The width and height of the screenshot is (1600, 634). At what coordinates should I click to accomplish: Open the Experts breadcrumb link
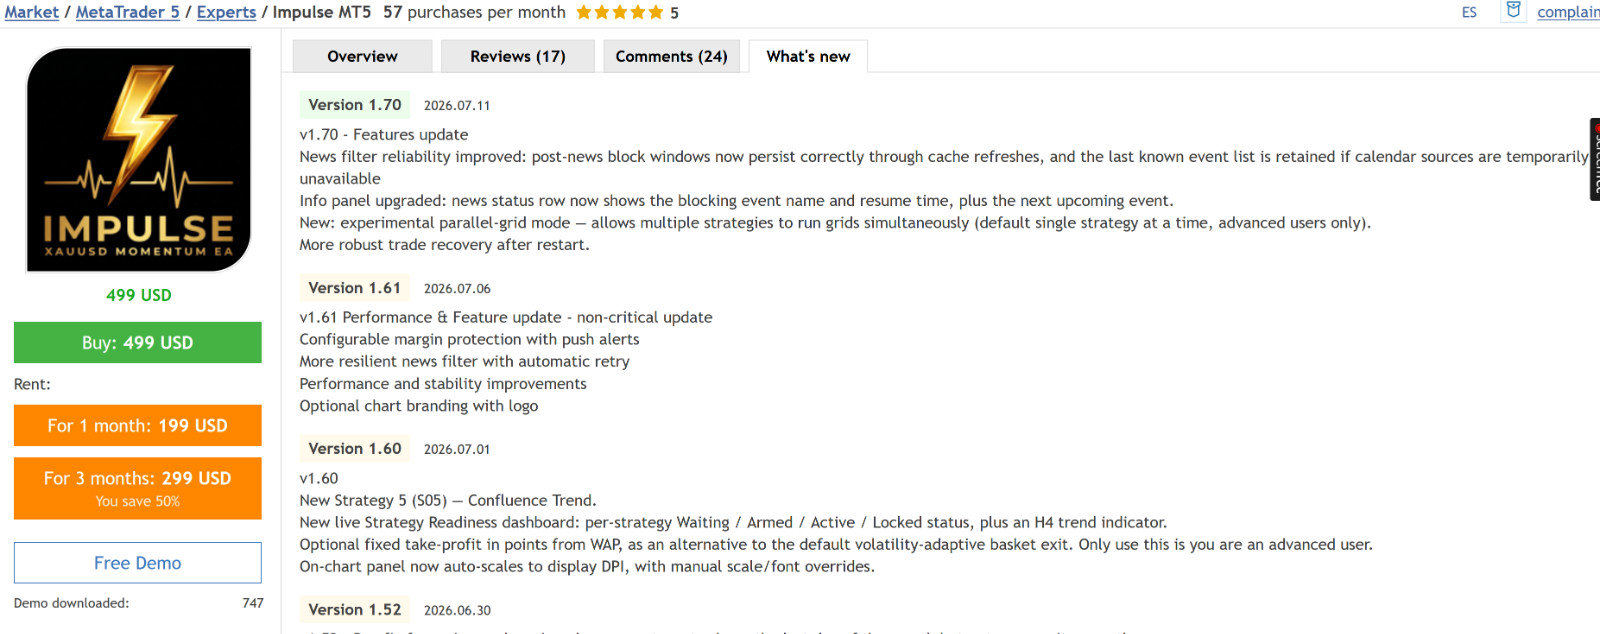click(226, 12)
